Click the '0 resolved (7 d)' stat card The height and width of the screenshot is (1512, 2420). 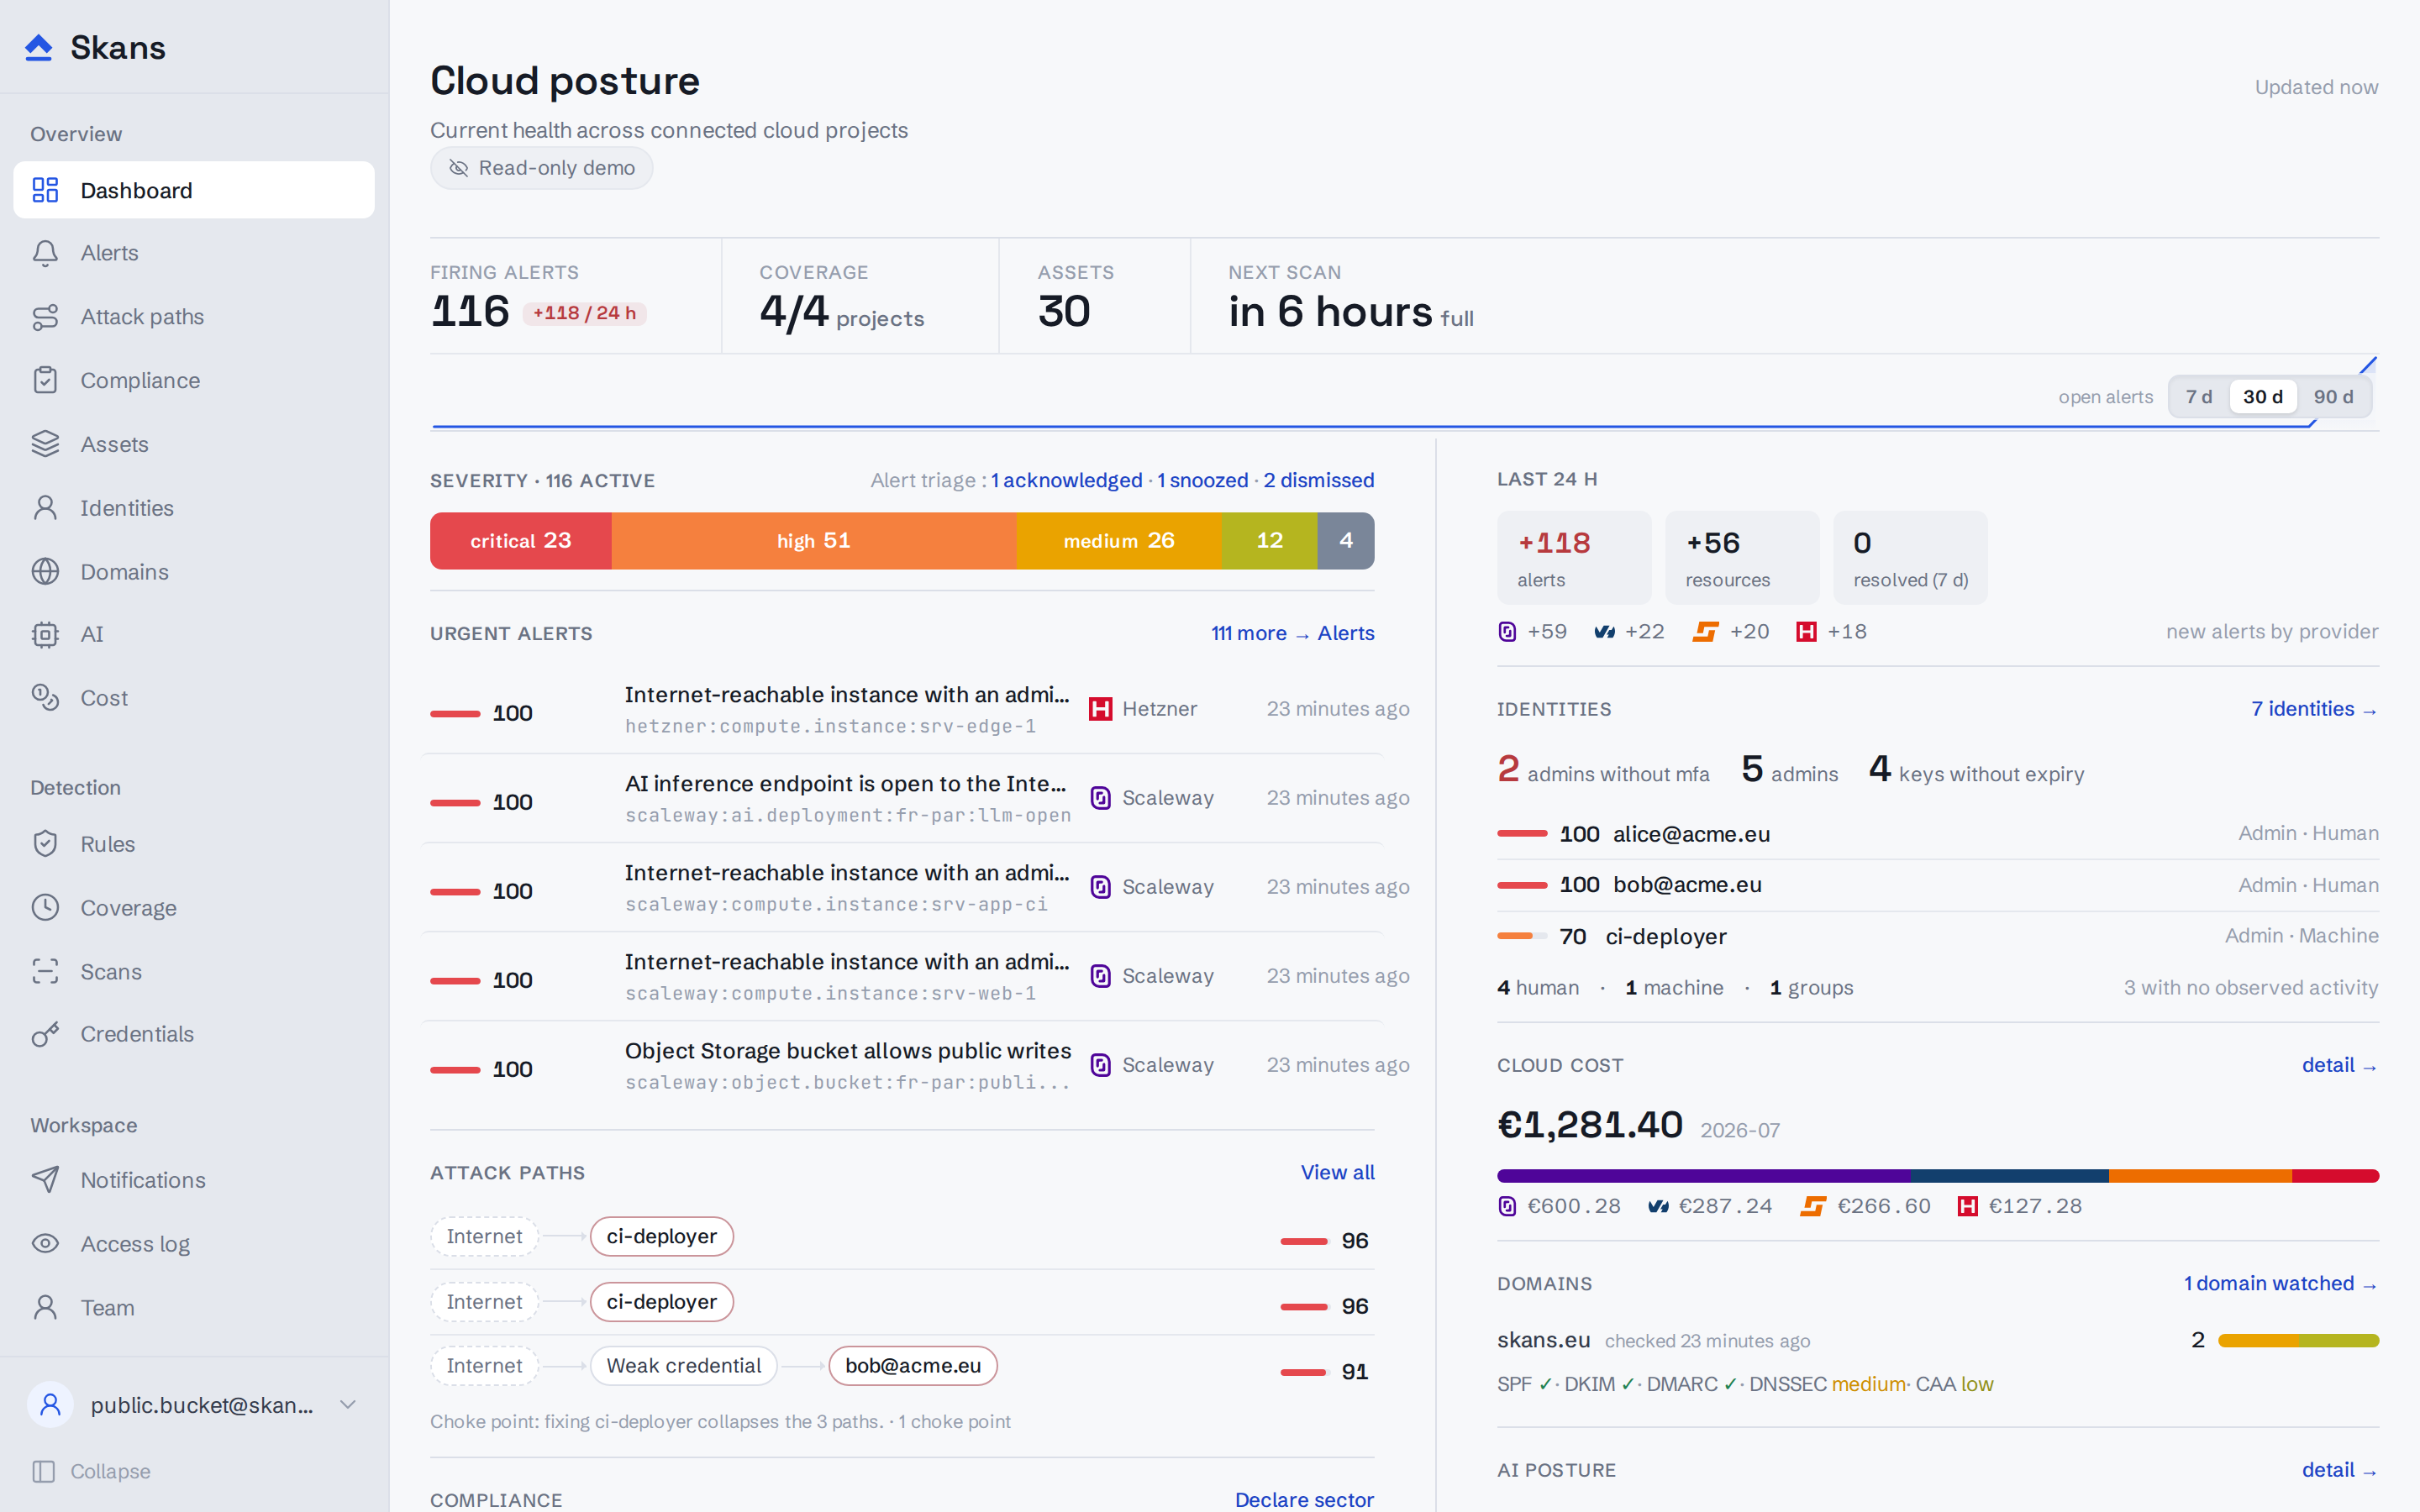(1910, 558)
